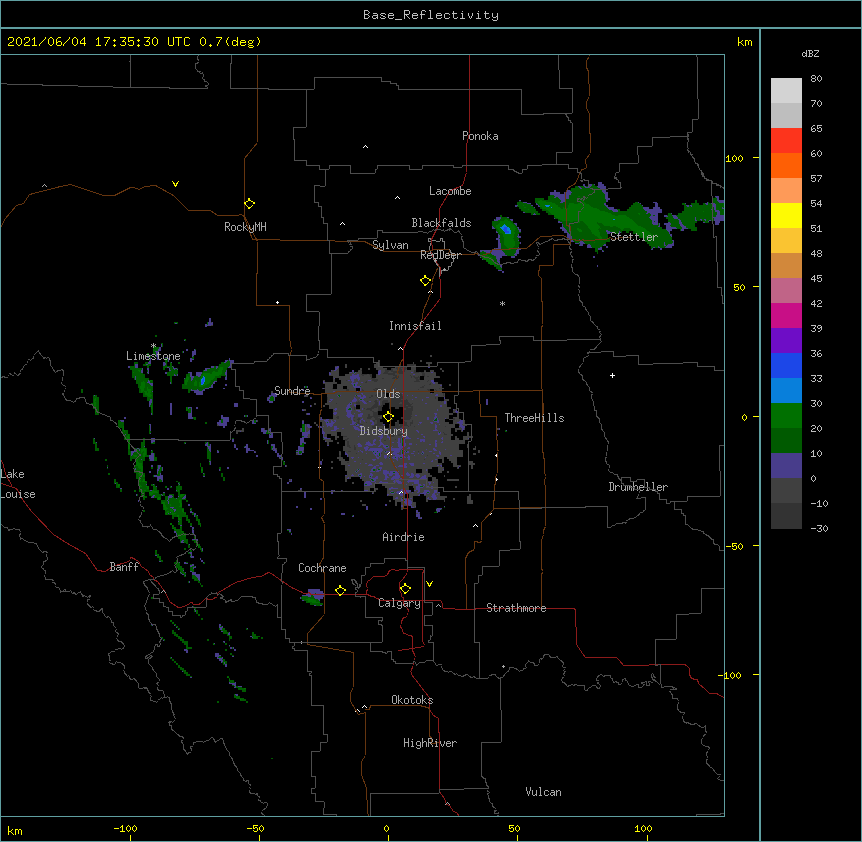Click the Olds label
This screenshot has height=842, width=862.
pos(388,394)
